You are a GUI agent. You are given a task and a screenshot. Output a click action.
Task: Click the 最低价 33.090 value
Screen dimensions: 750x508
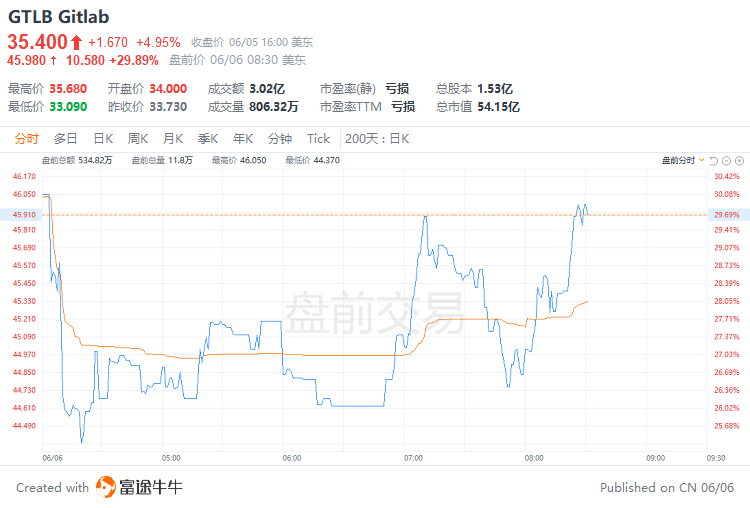tap(68, 107)
